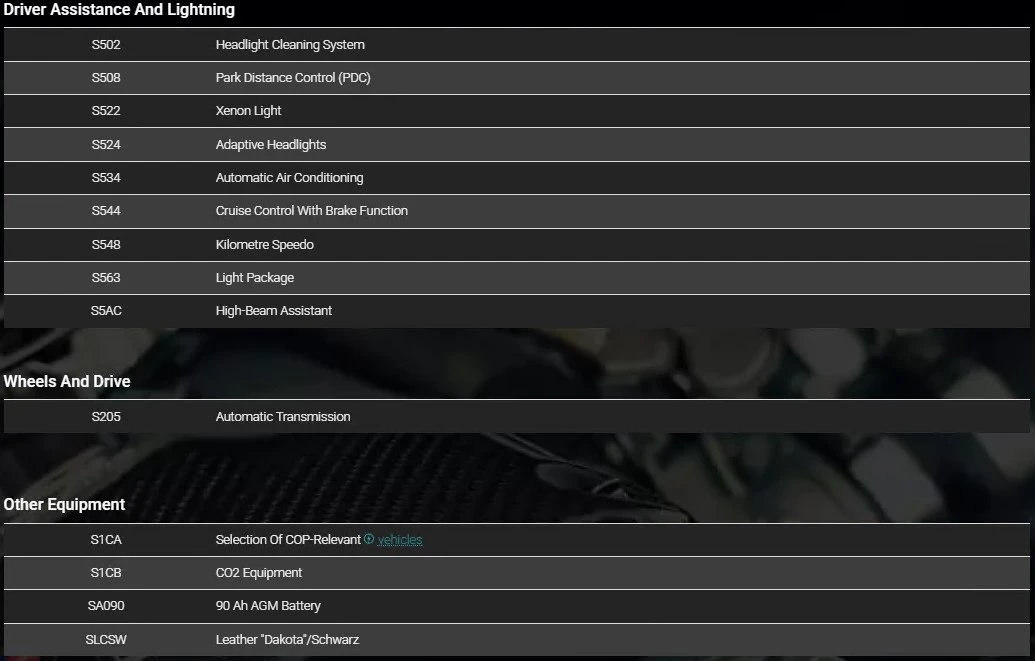Click the Automatic Transmission entry
Image resolution: width=1035 pixels, height=661 pixels.
click(283, 417)
